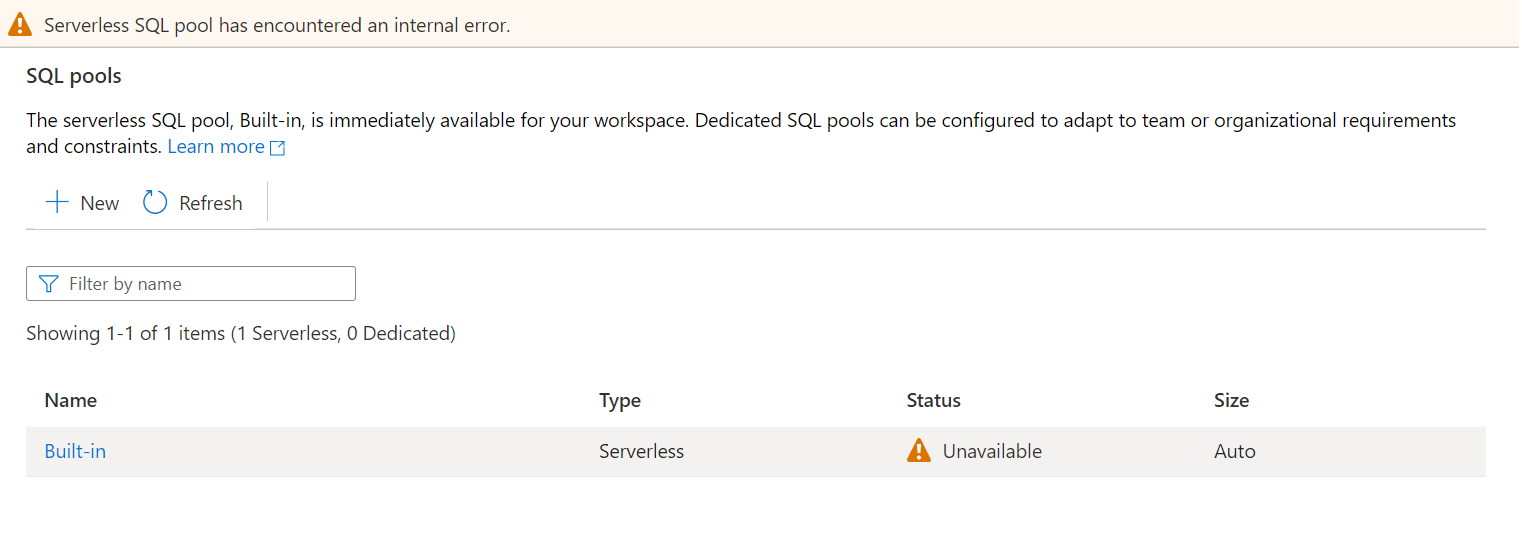Click the warning triangle in the error banner
Image resolution: width=1522 pixels, height=540 pixels.
click(20, 24)
